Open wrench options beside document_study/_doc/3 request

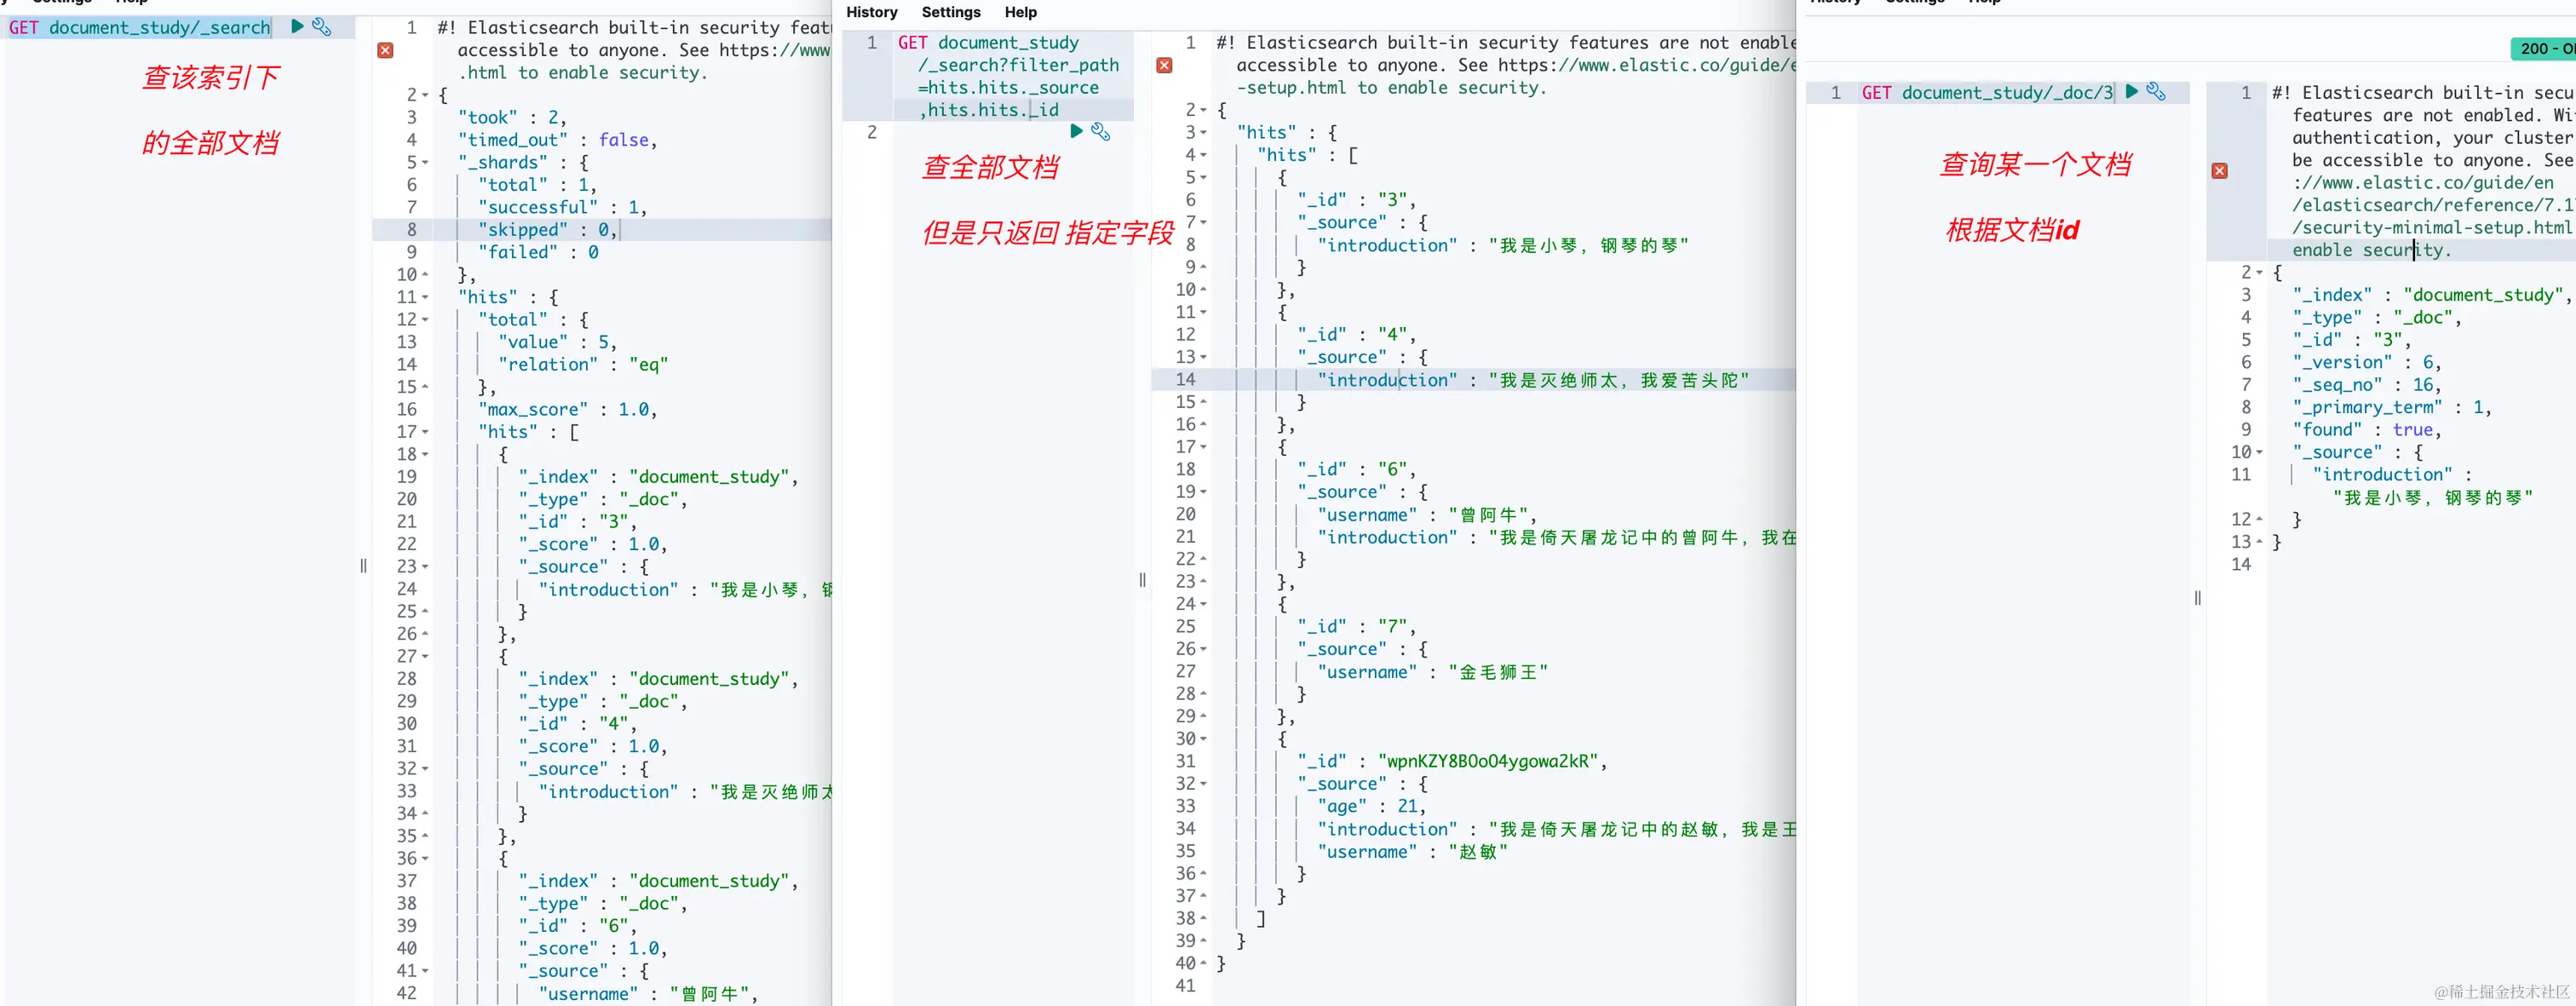[2156, 91]
